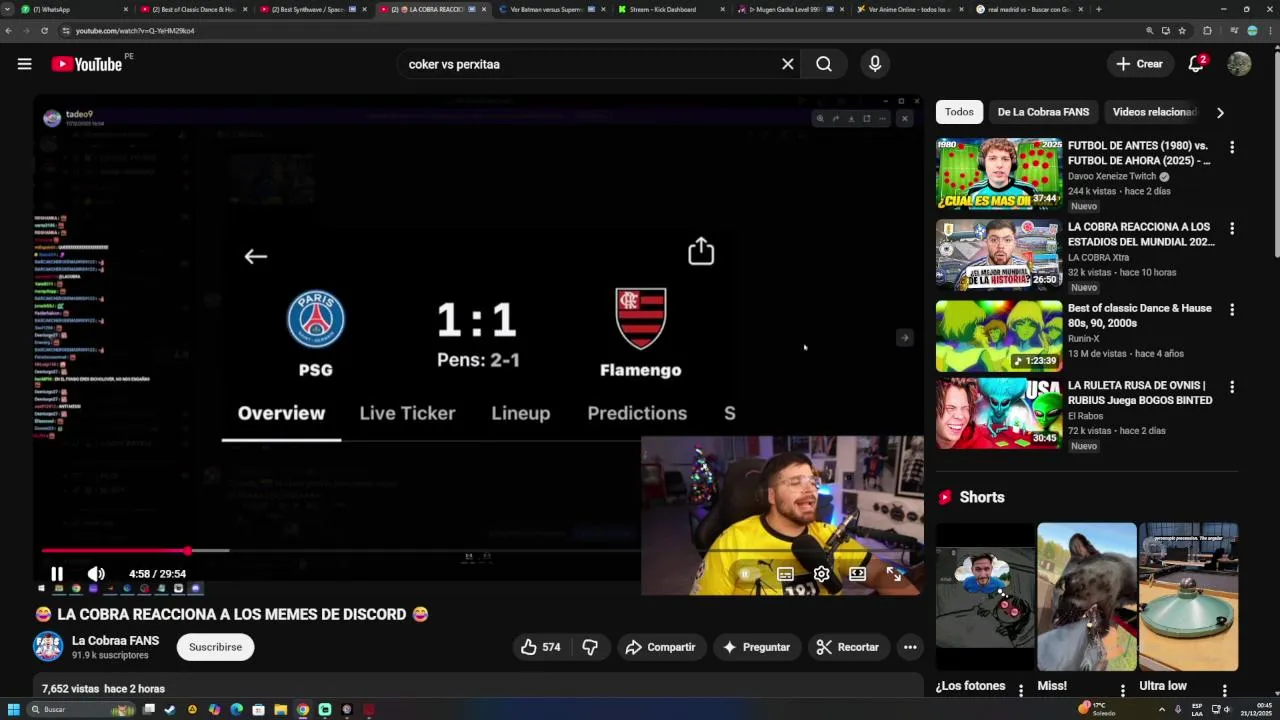Open more actions menu under the video
1280x720 pixels.
(910, 647)
